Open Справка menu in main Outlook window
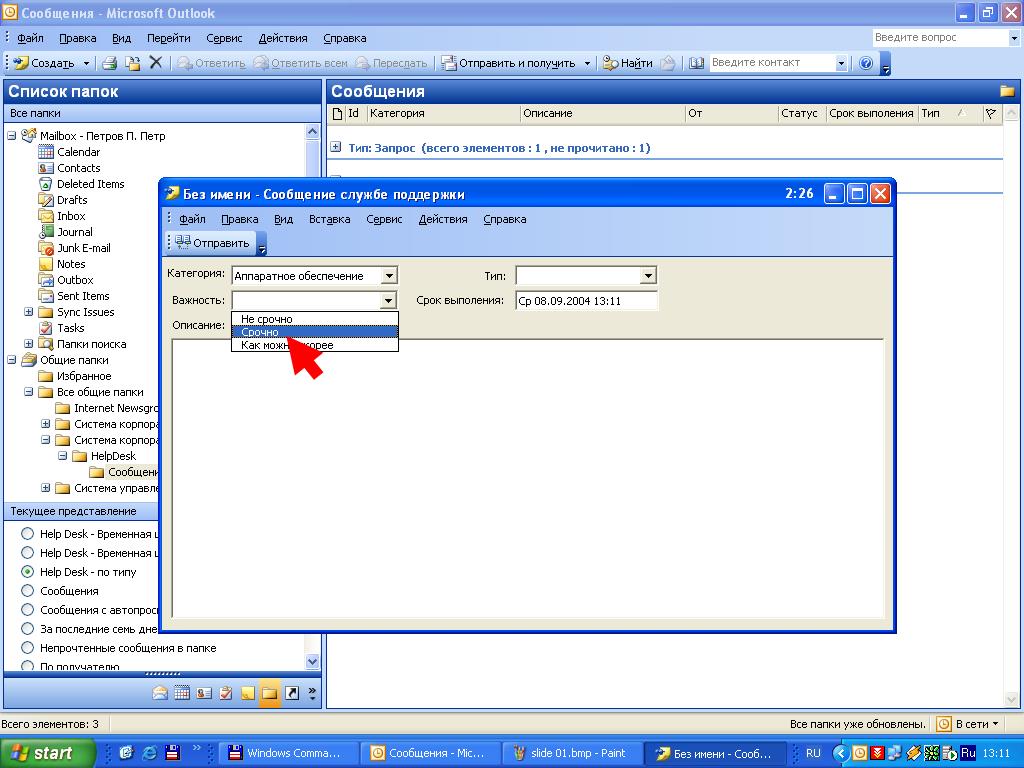This screenshot has width=1024, height=768. click(x=344, y=38)
